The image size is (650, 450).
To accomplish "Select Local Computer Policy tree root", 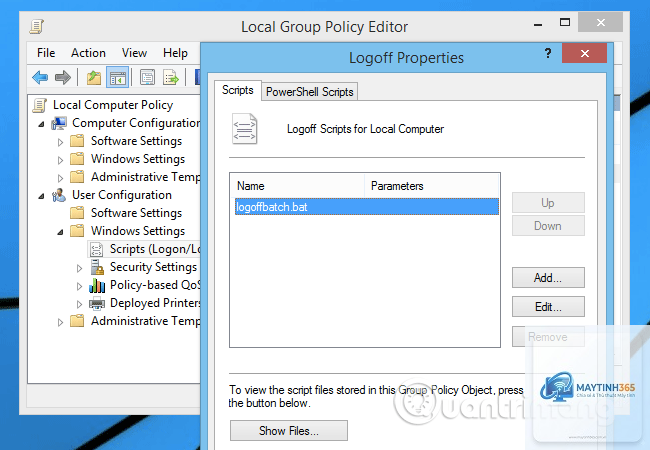I will click(113, 105).
